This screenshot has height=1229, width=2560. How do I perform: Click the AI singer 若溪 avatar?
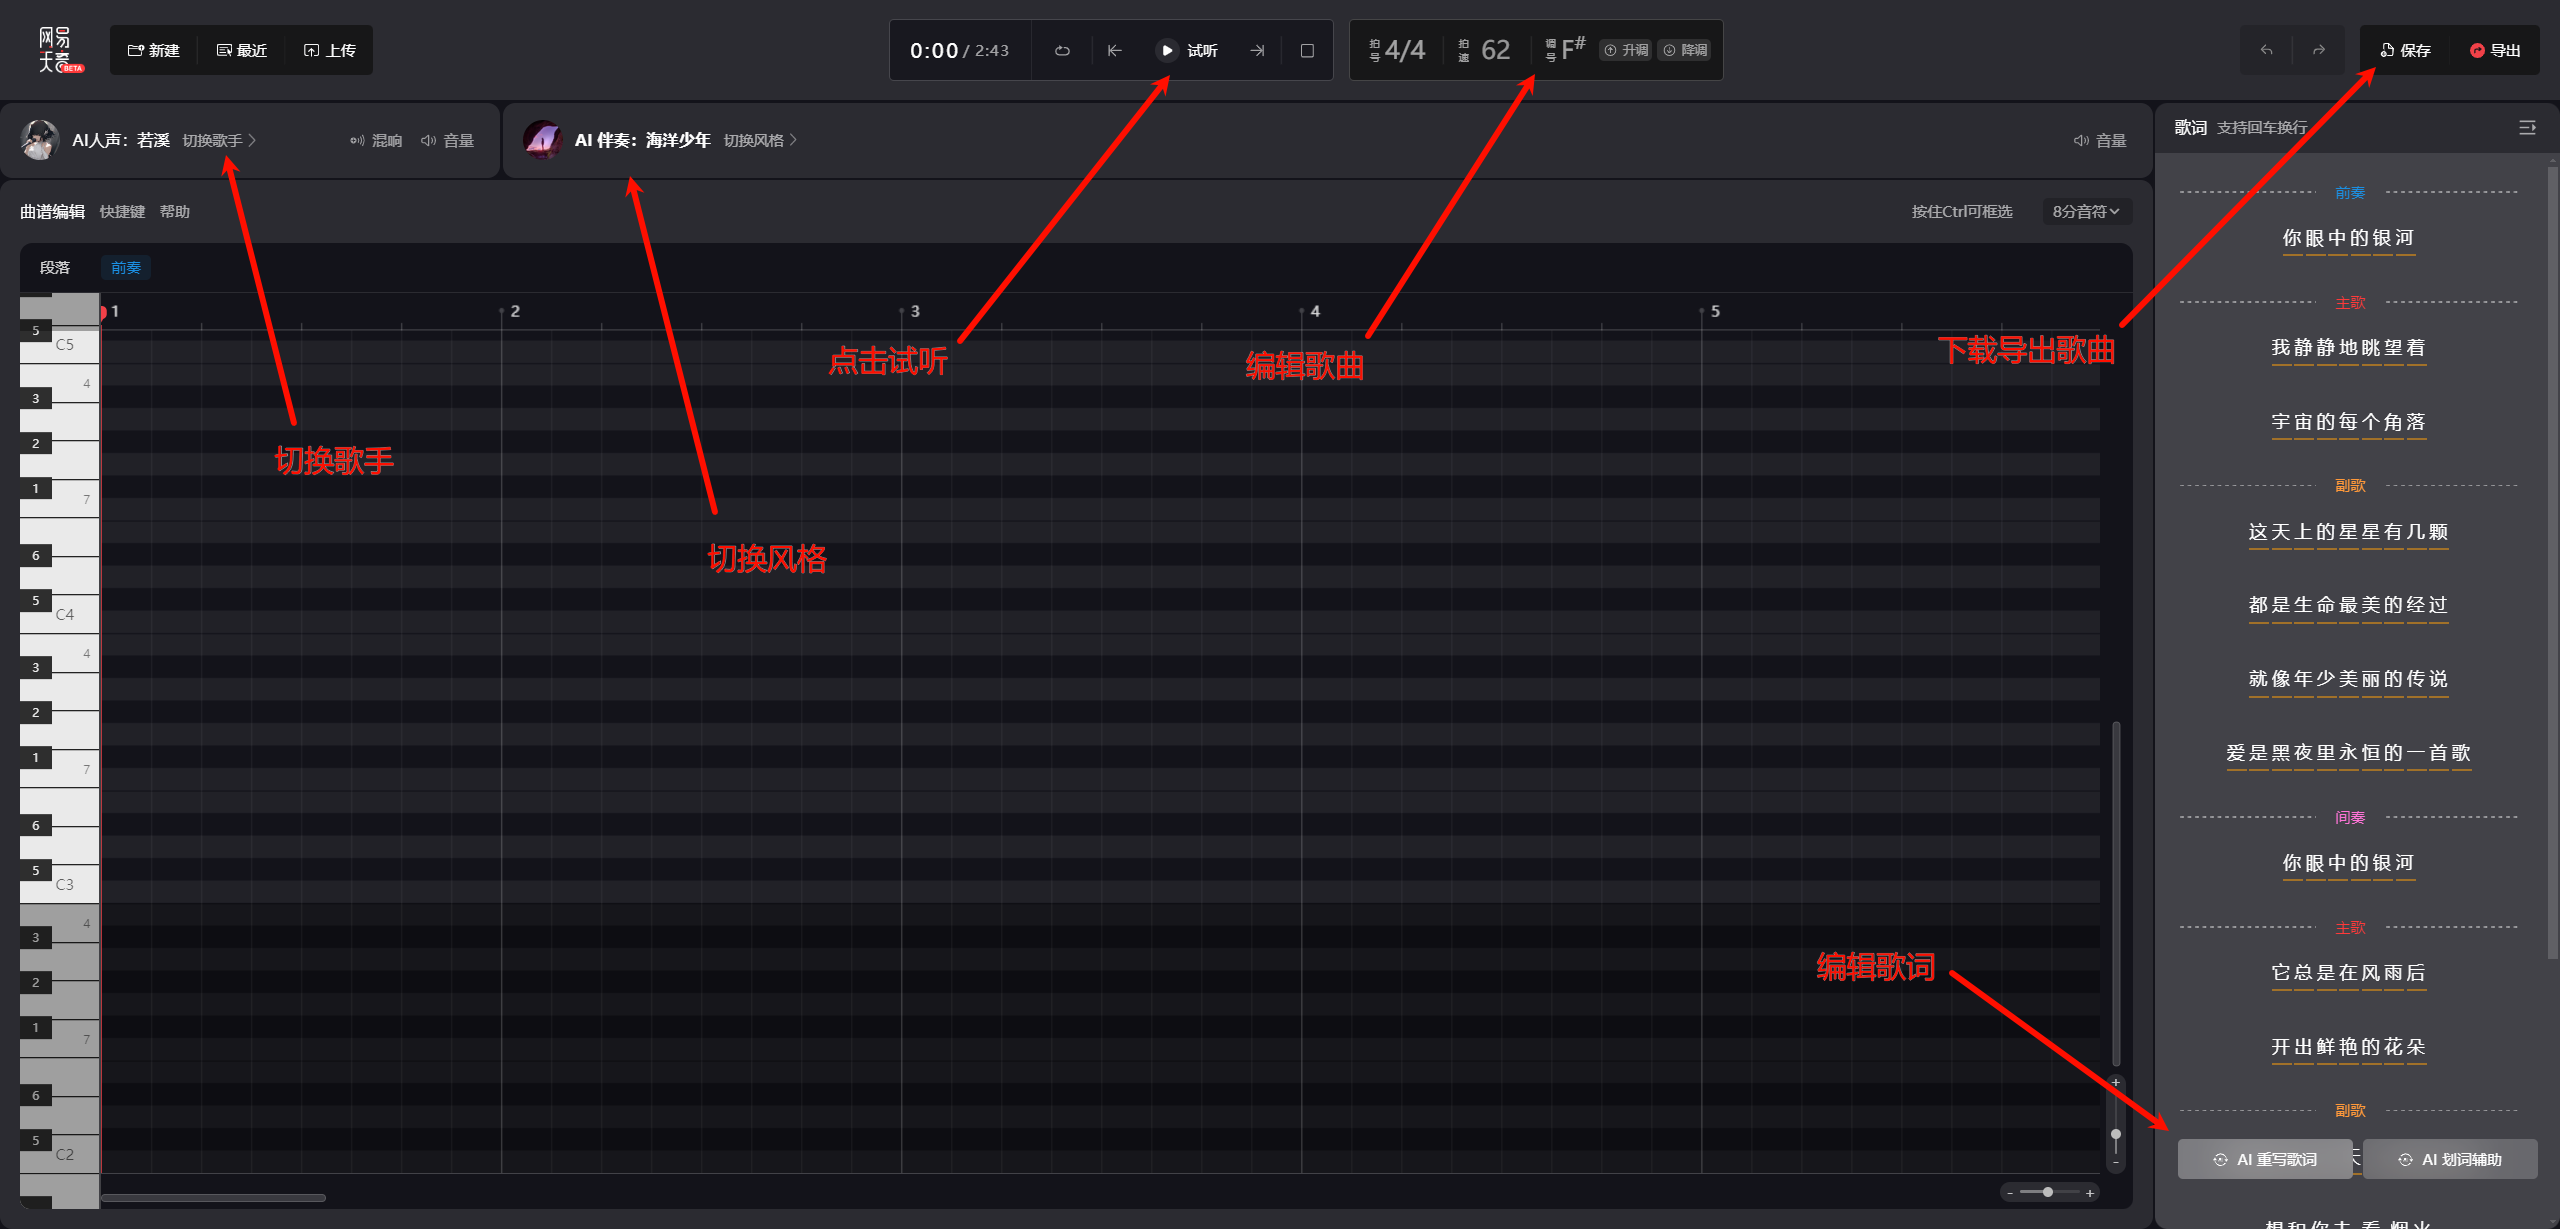click(x=40, y=140)
